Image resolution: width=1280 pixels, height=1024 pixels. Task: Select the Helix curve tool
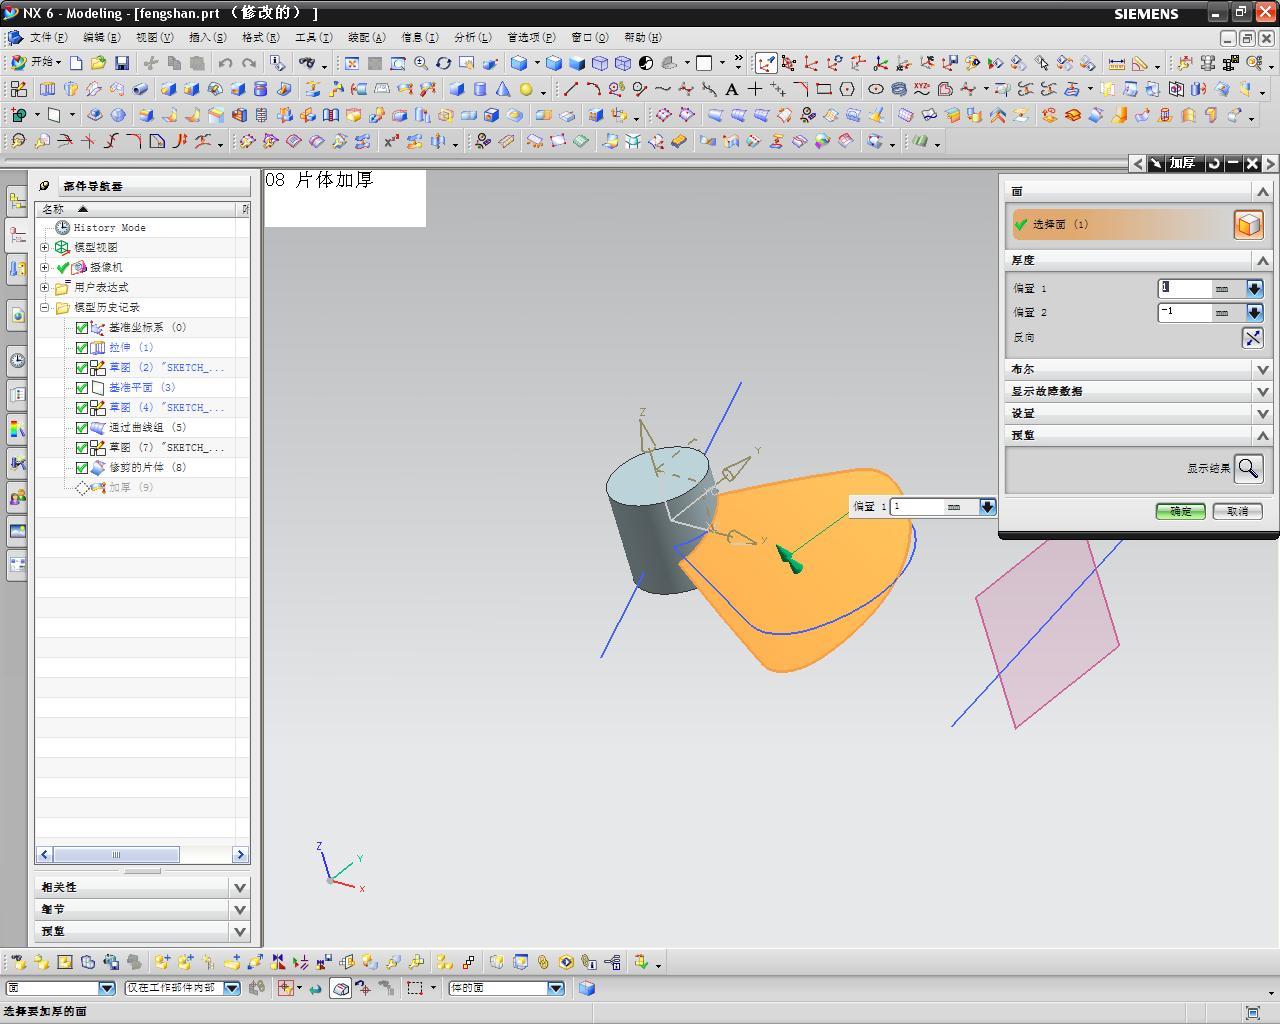(x=899, y=89)
